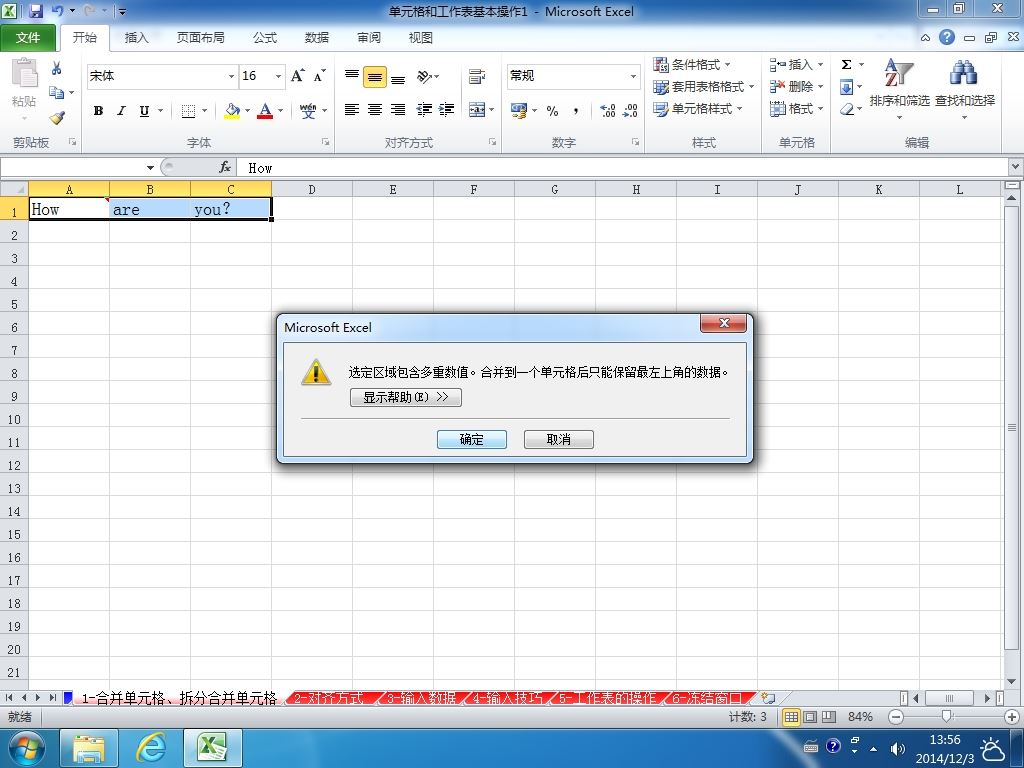The width and height of the screenshot is (1024, 768).
Task: Click the Name Box input field
Action: click(73, 168)
